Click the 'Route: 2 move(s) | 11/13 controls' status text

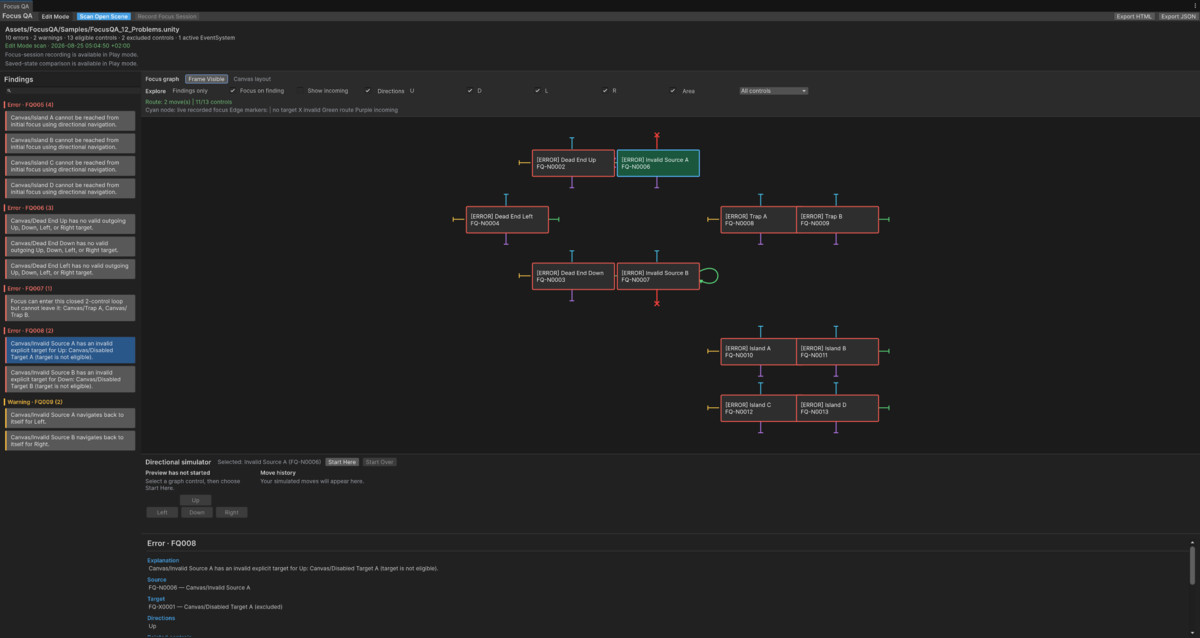pyautogui.click(x=188, y=102)
